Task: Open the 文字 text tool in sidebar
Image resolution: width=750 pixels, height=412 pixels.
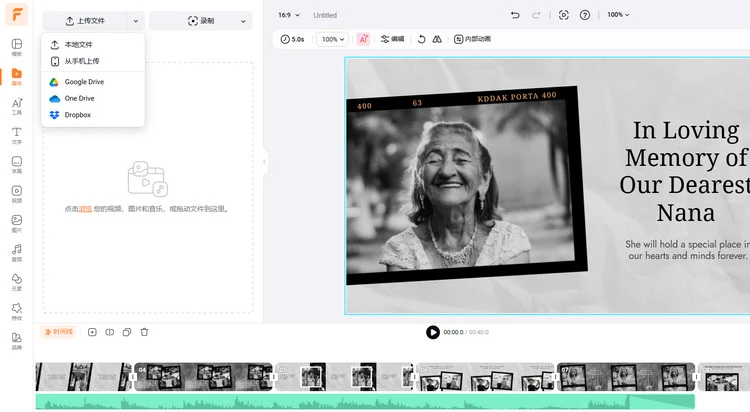Action: point(17,135)
